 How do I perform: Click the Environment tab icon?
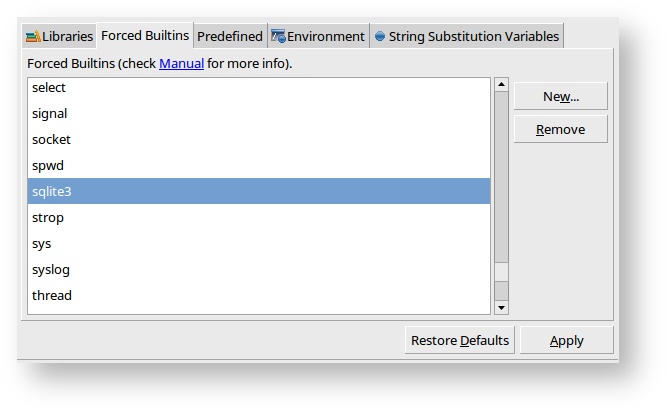tap(278, 37)
